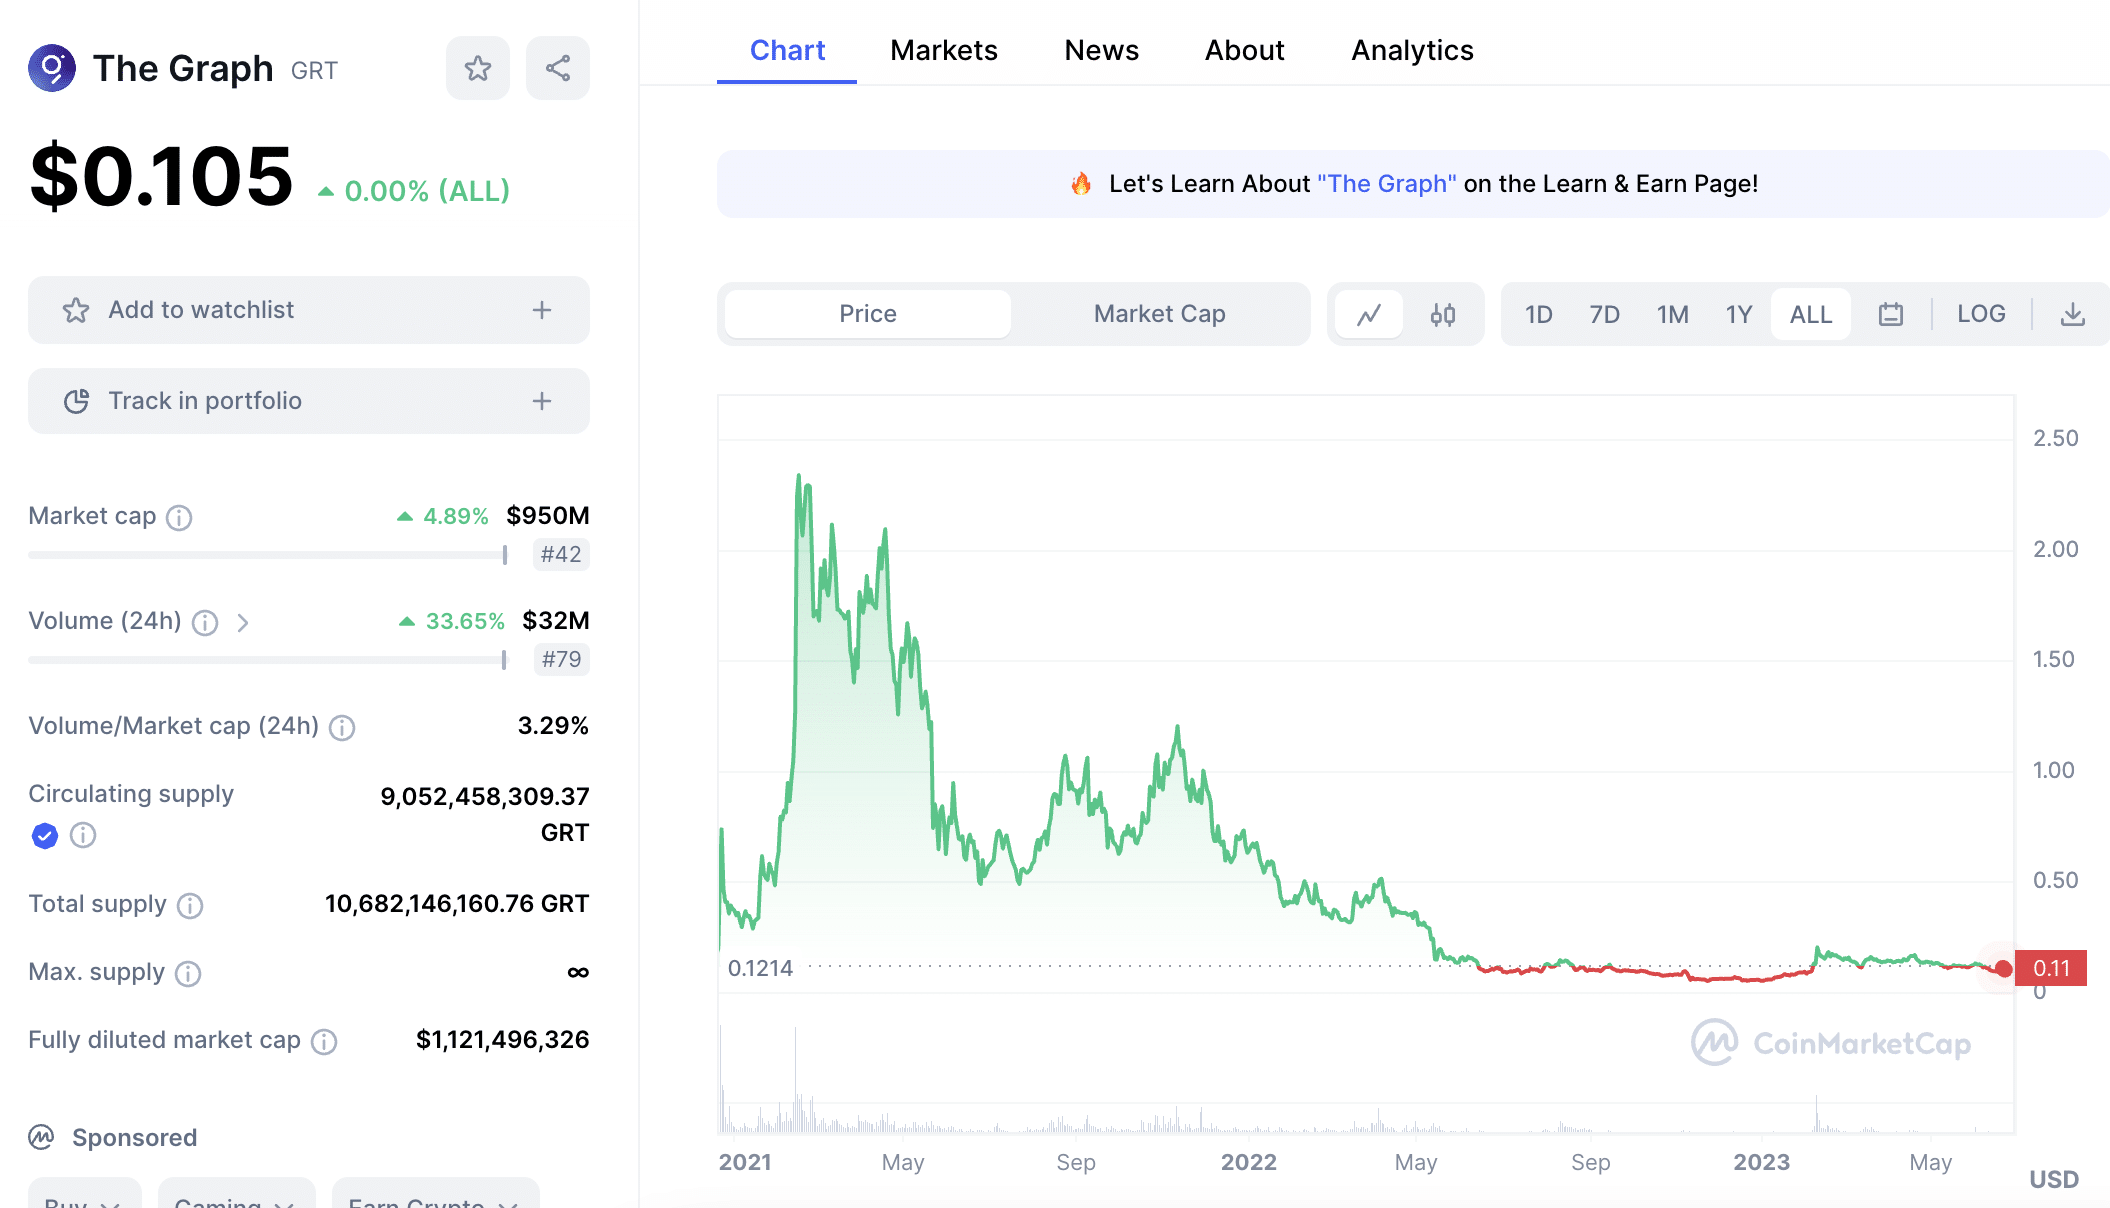The width and height of the screenshot is (2110, 1208).
Task: Expand the Buy sponsored dropdown
Action: 84,1196
